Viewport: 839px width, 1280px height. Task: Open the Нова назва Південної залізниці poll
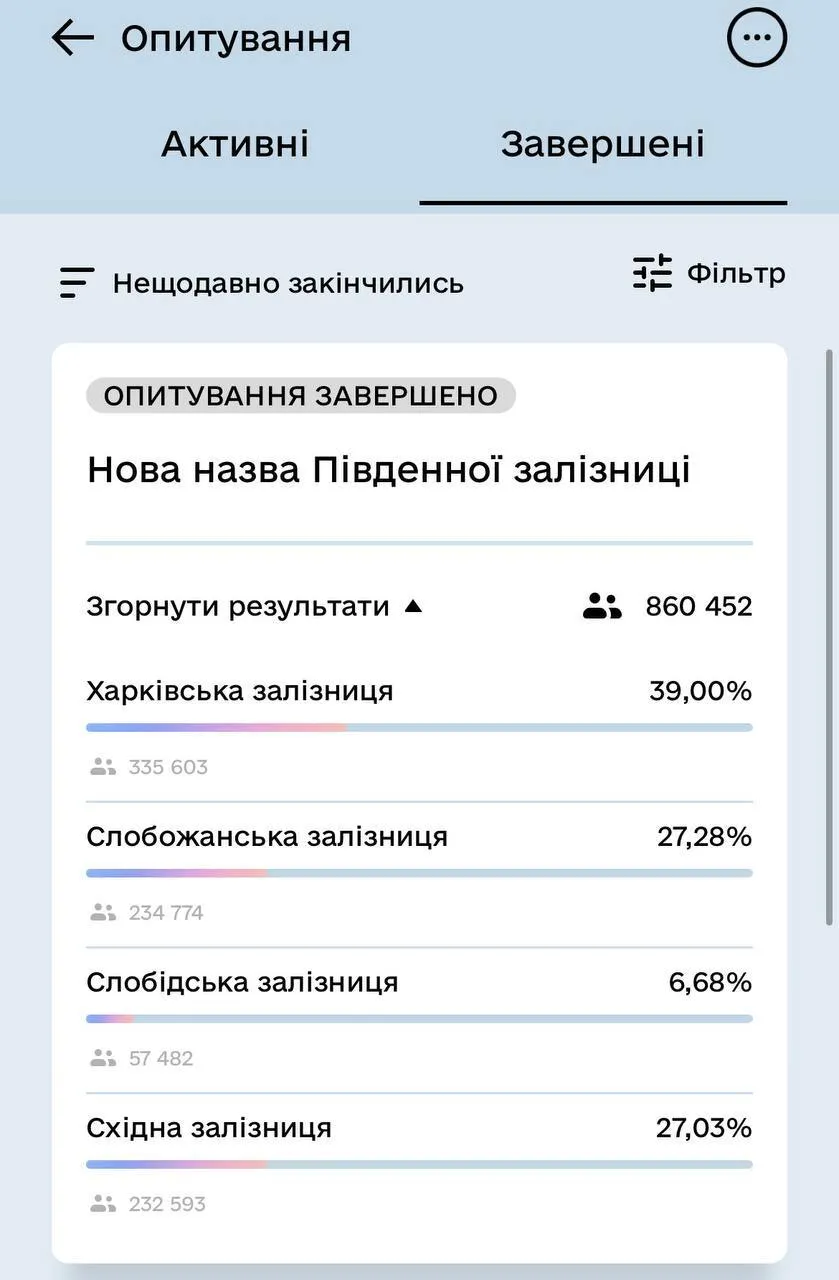(390, 466)
